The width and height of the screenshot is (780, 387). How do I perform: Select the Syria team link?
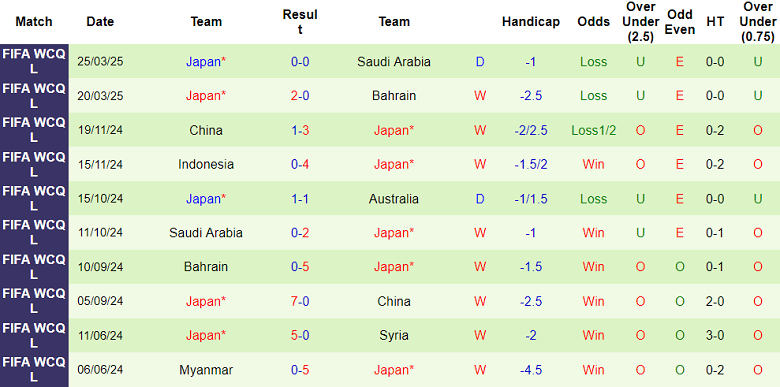(393, 335)
